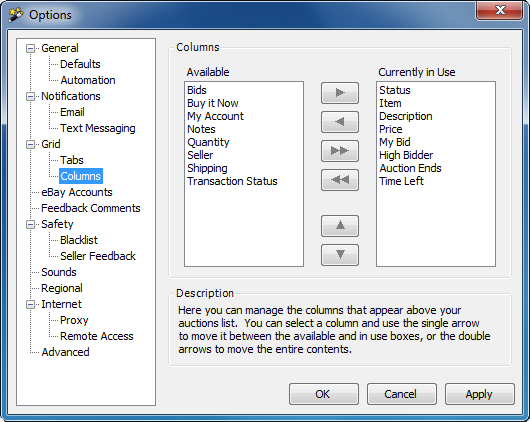Select Transaction Status in Available list
Viewport: 530px width, 422px height.
232,181
